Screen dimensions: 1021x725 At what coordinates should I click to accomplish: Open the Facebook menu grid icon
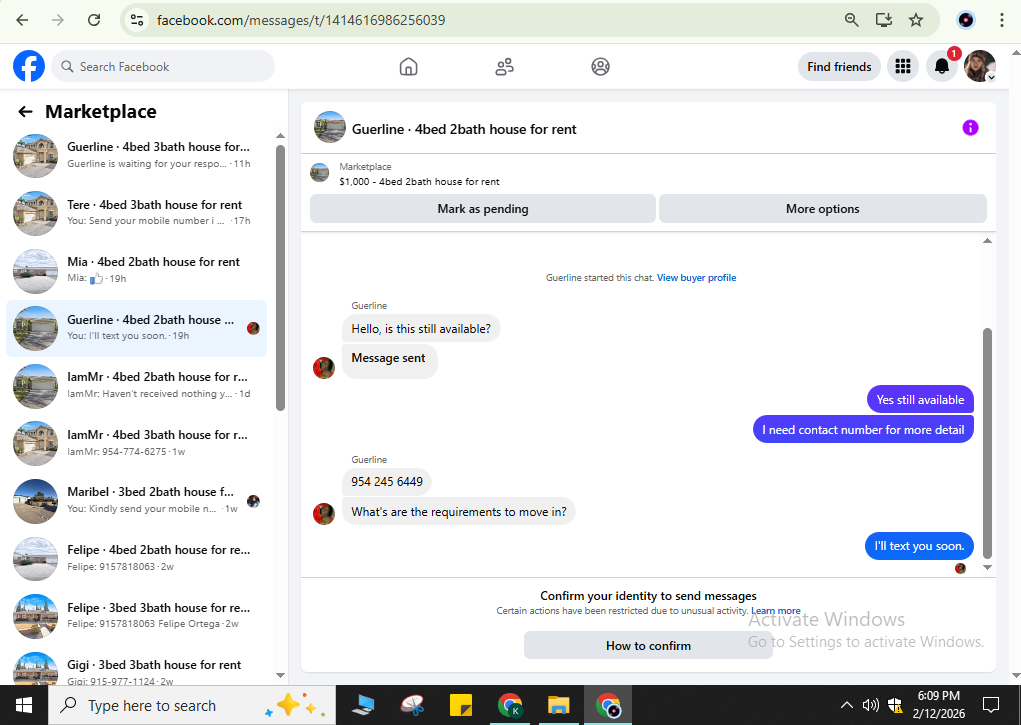902,66
